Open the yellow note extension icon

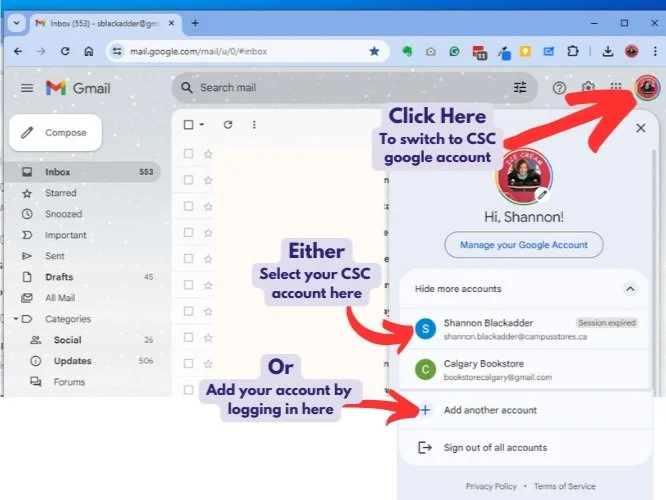click(x=525, y=51)
